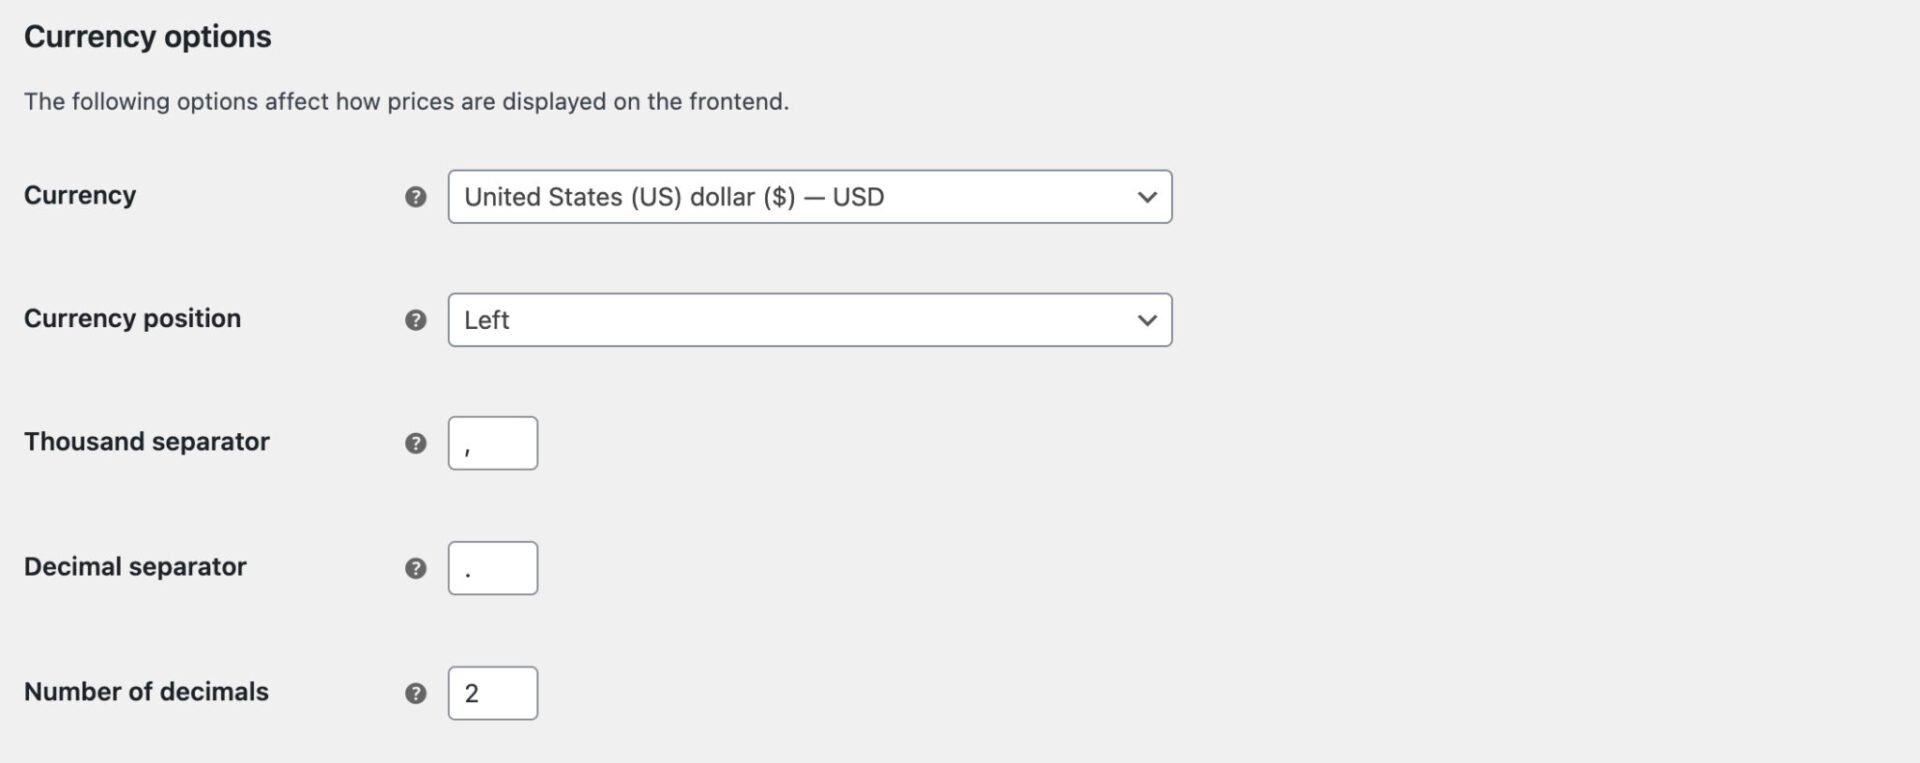
Task: Click the Number of decimals label
Action: pos(146,691)
